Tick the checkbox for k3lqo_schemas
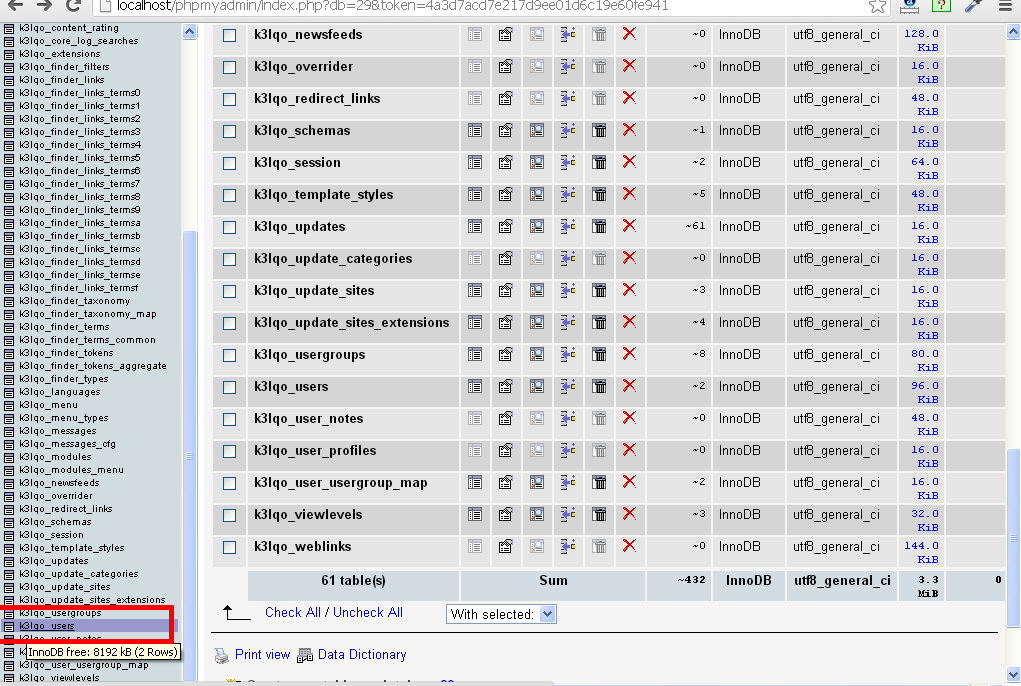 pos(229,131)
